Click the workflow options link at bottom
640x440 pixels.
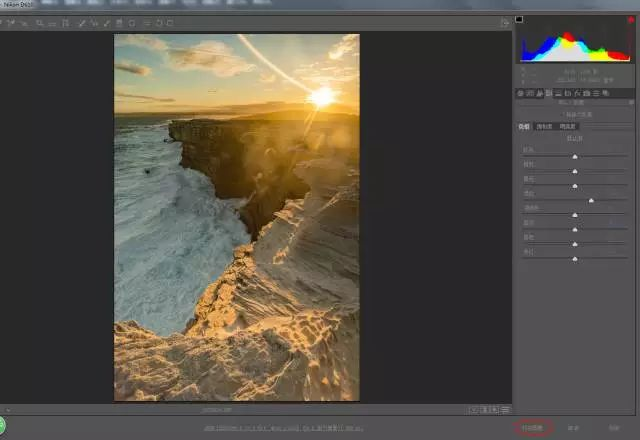[285, 428]
